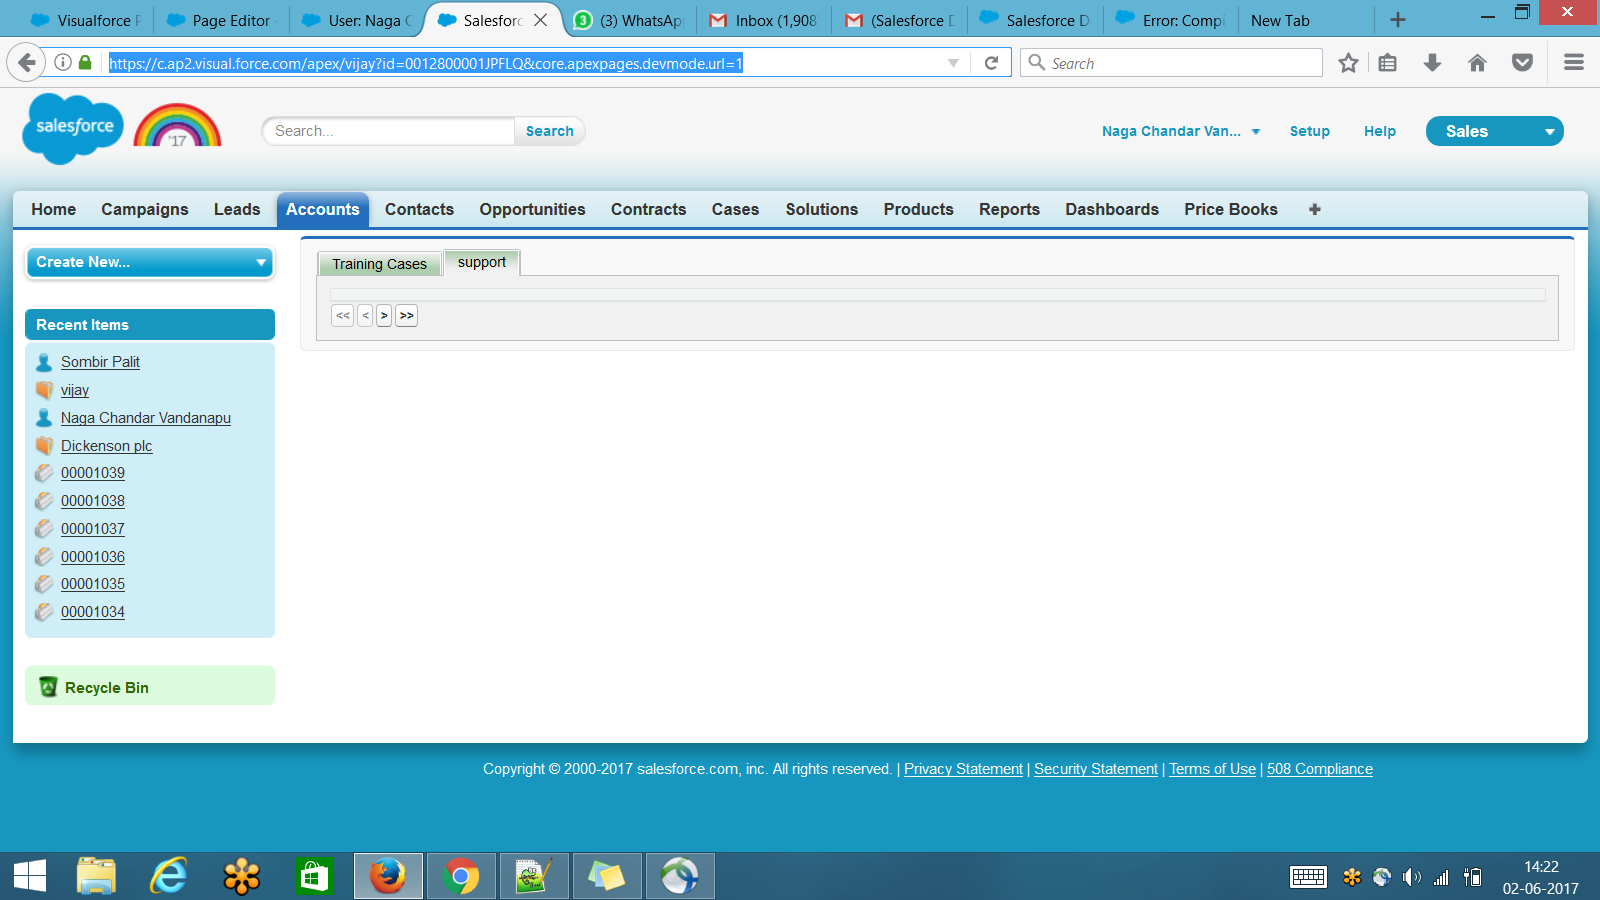Switch to the Contracts tab
This screenshot has height=900, width=1600.
click(x=649, y=209)
